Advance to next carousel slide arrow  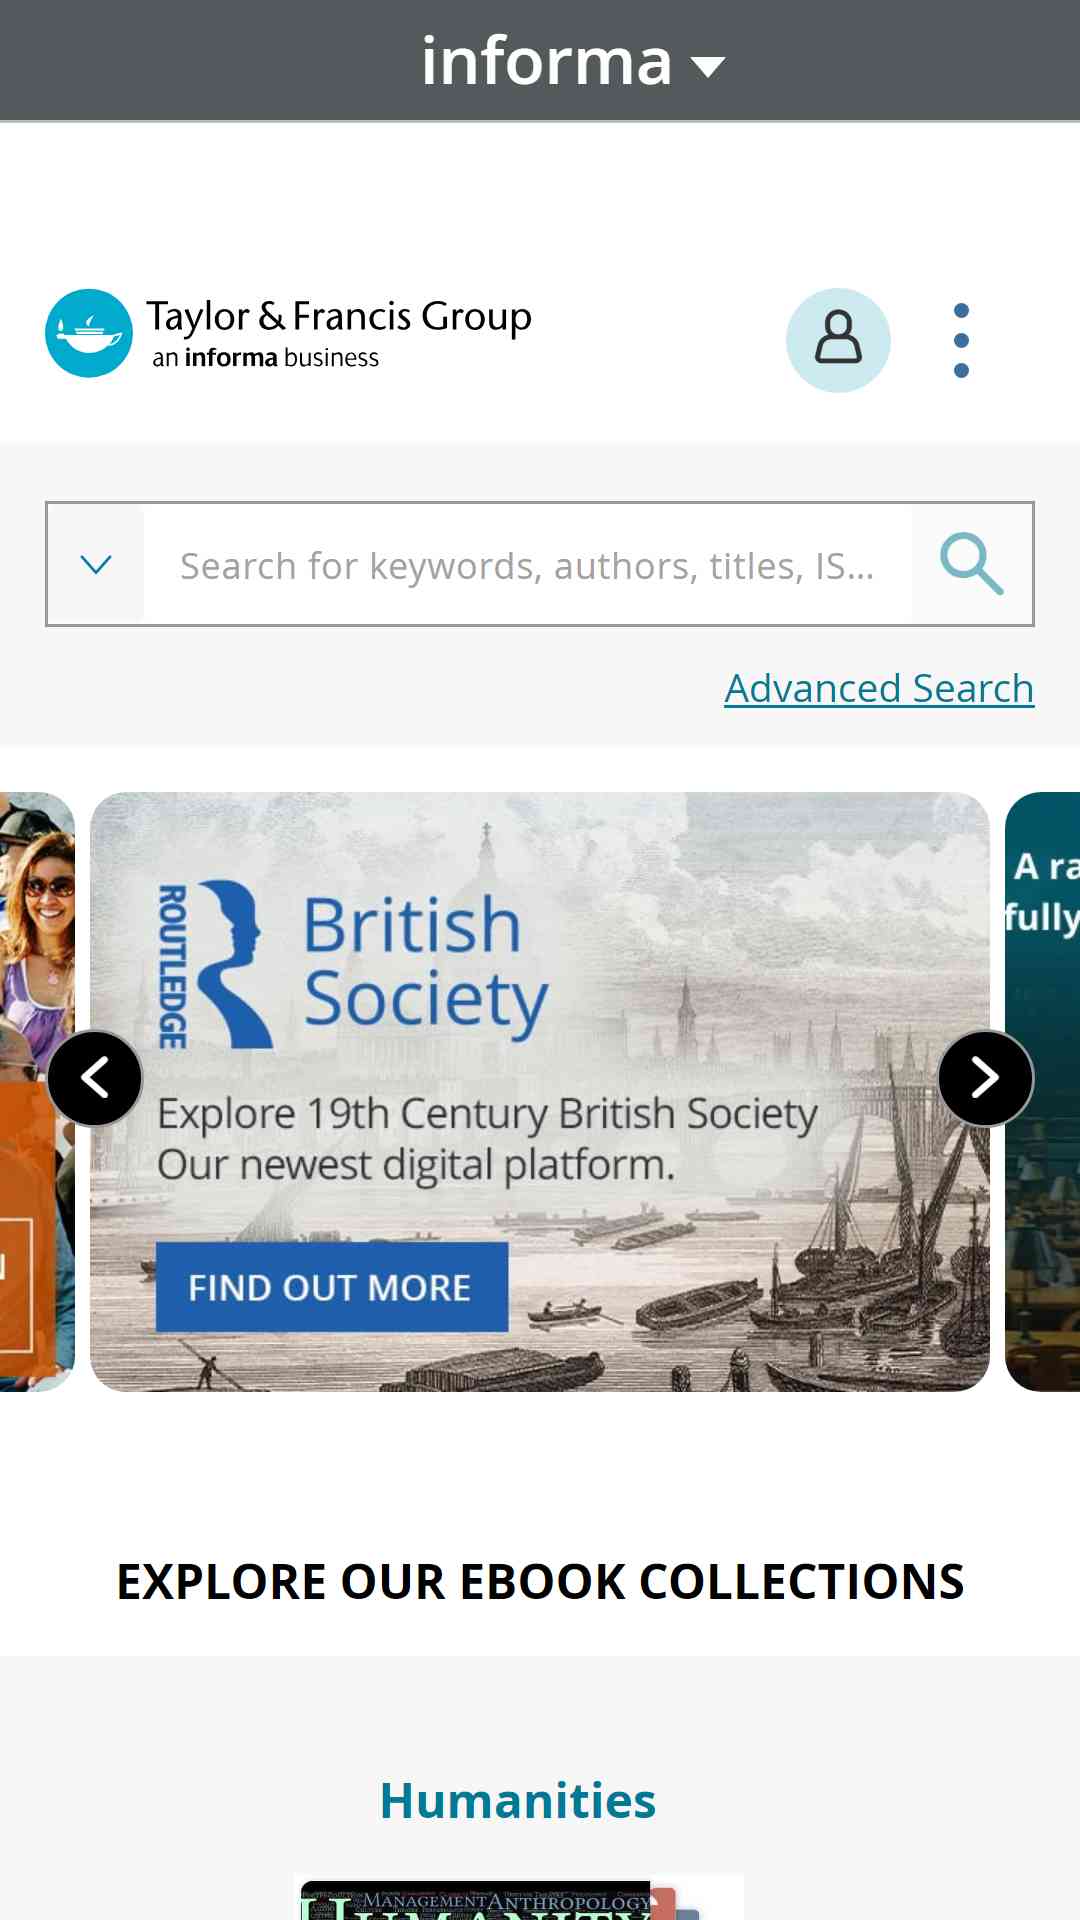coord(985,1078)
